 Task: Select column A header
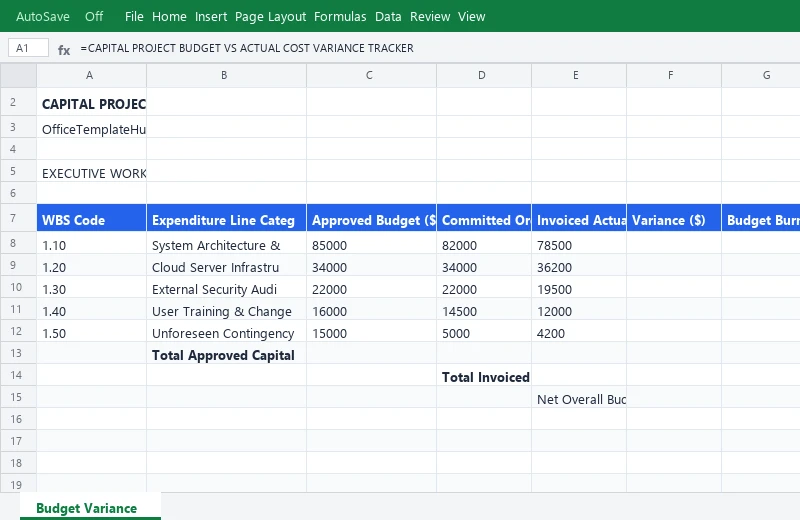click(x=91, y=75)
